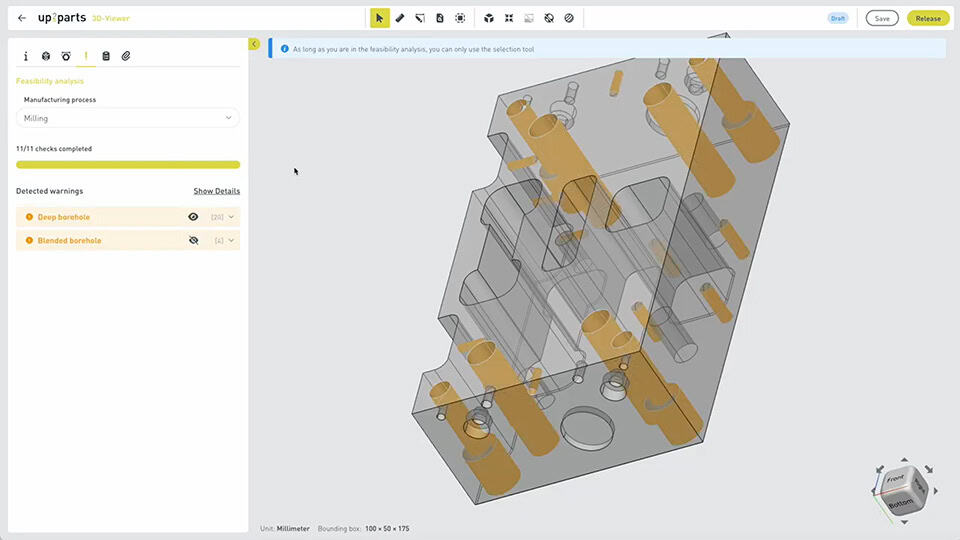960x540 pixels.
Task: Fit model to screen with expand icon
Action: (509, 18)
